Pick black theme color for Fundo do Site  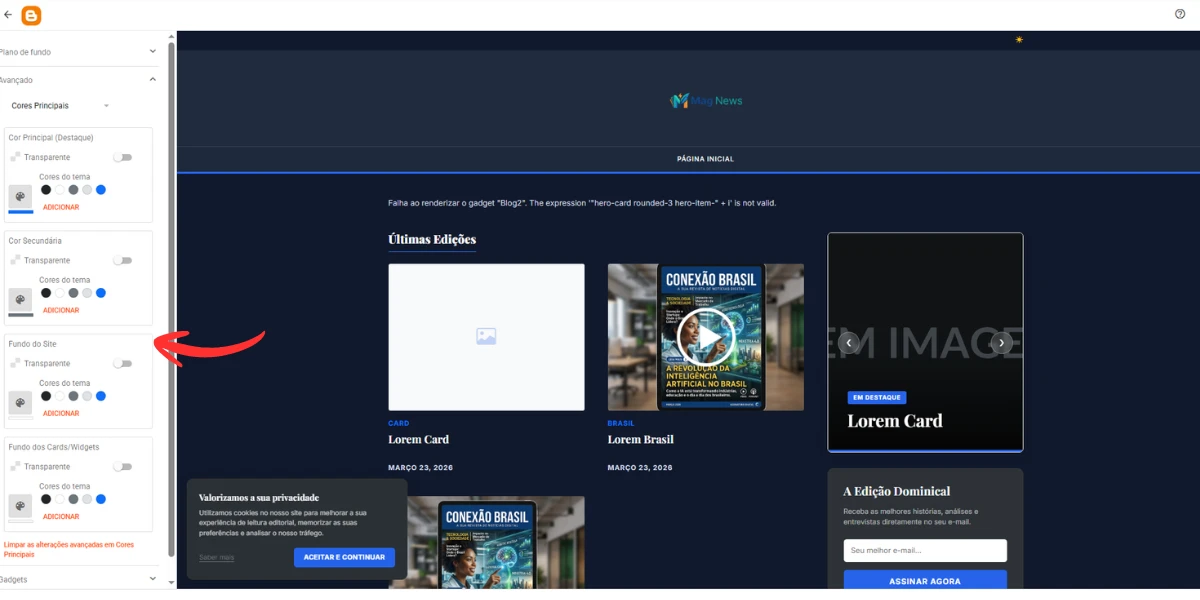[x=46, y=396]
